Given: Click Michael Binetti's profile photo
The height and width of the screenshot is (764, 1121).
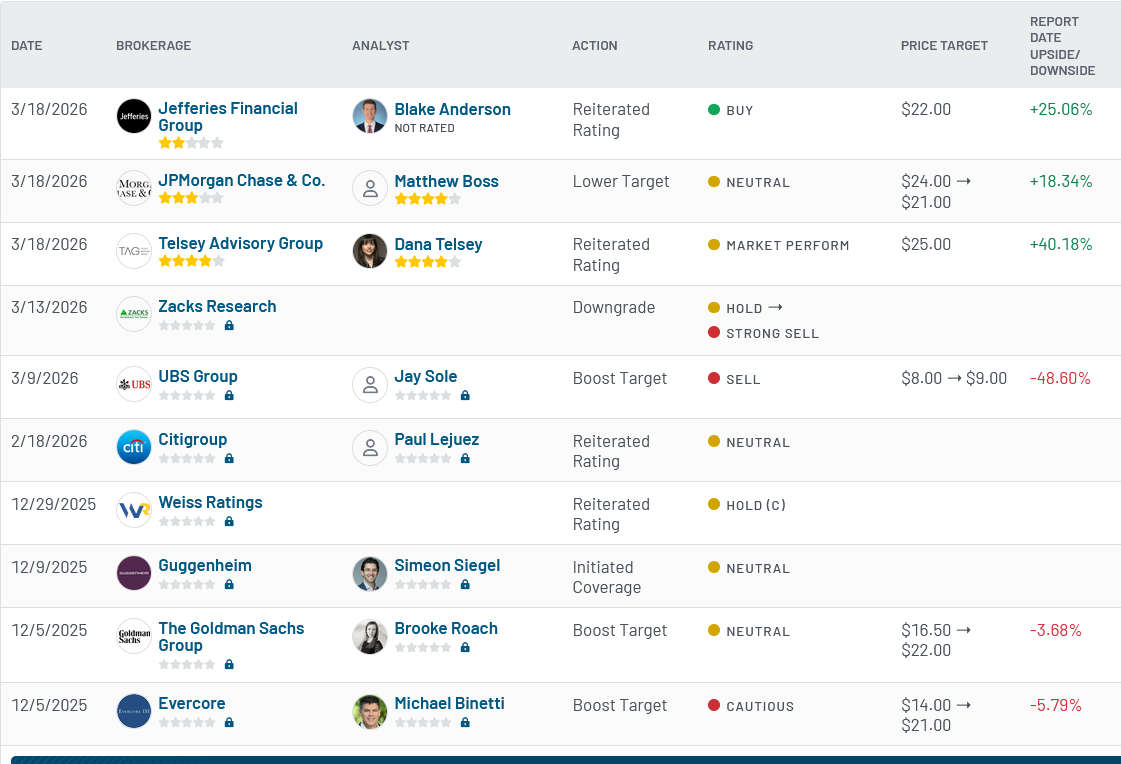Looking at the screenshot, I should pos(370,711).
